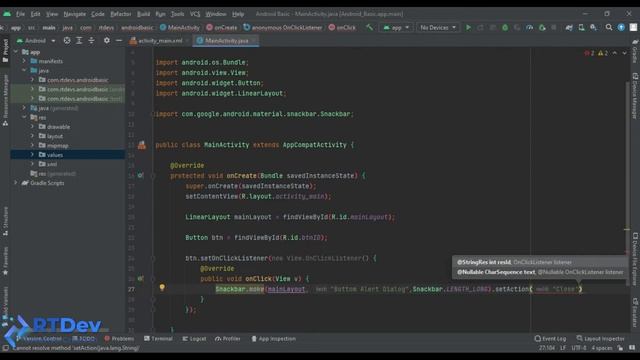This screenshot has width=640, height=360.
Task: Expand the layout folder
Action: (33, 136)
